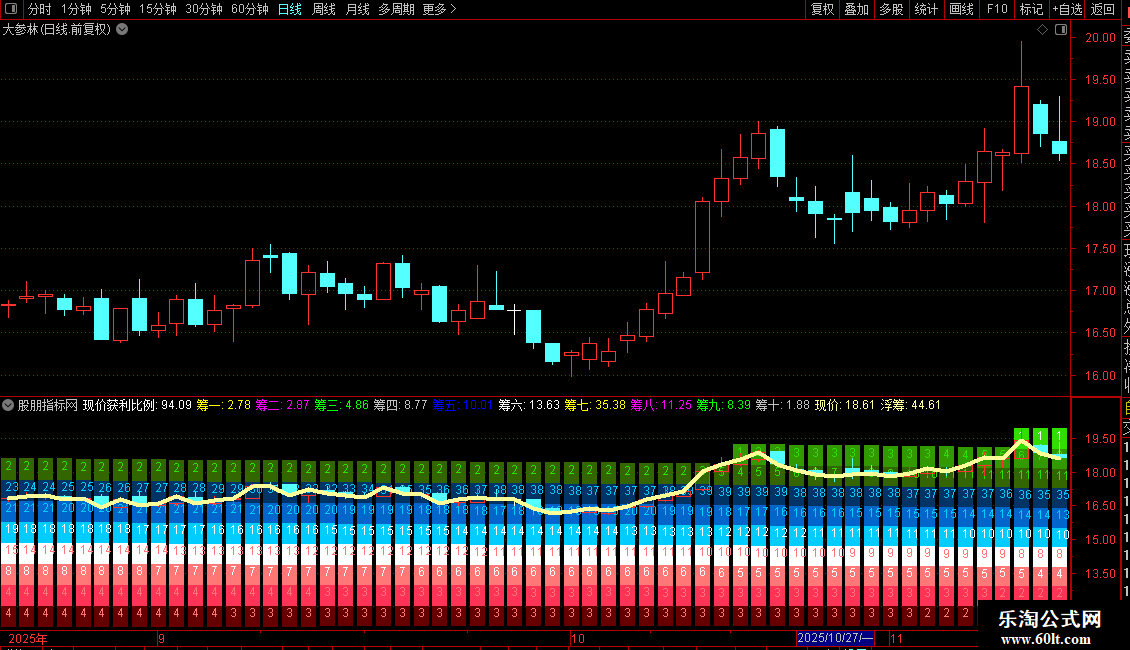The image size is (1130, 650).
Task: Add stock with +自选 button
Action: (x=1067, y=9)
